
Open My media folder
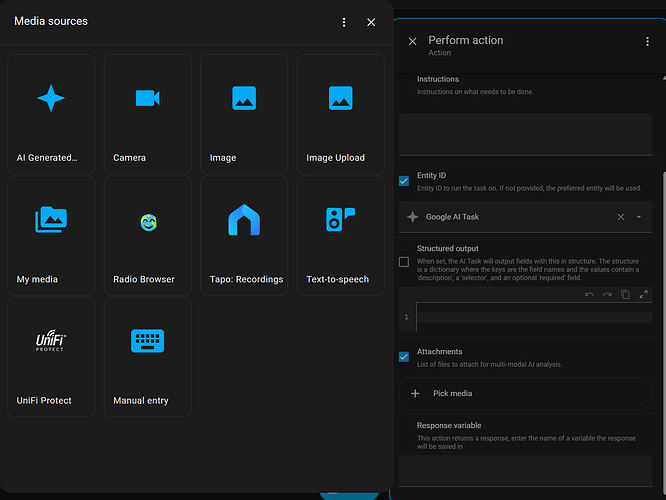coord(51,234)
